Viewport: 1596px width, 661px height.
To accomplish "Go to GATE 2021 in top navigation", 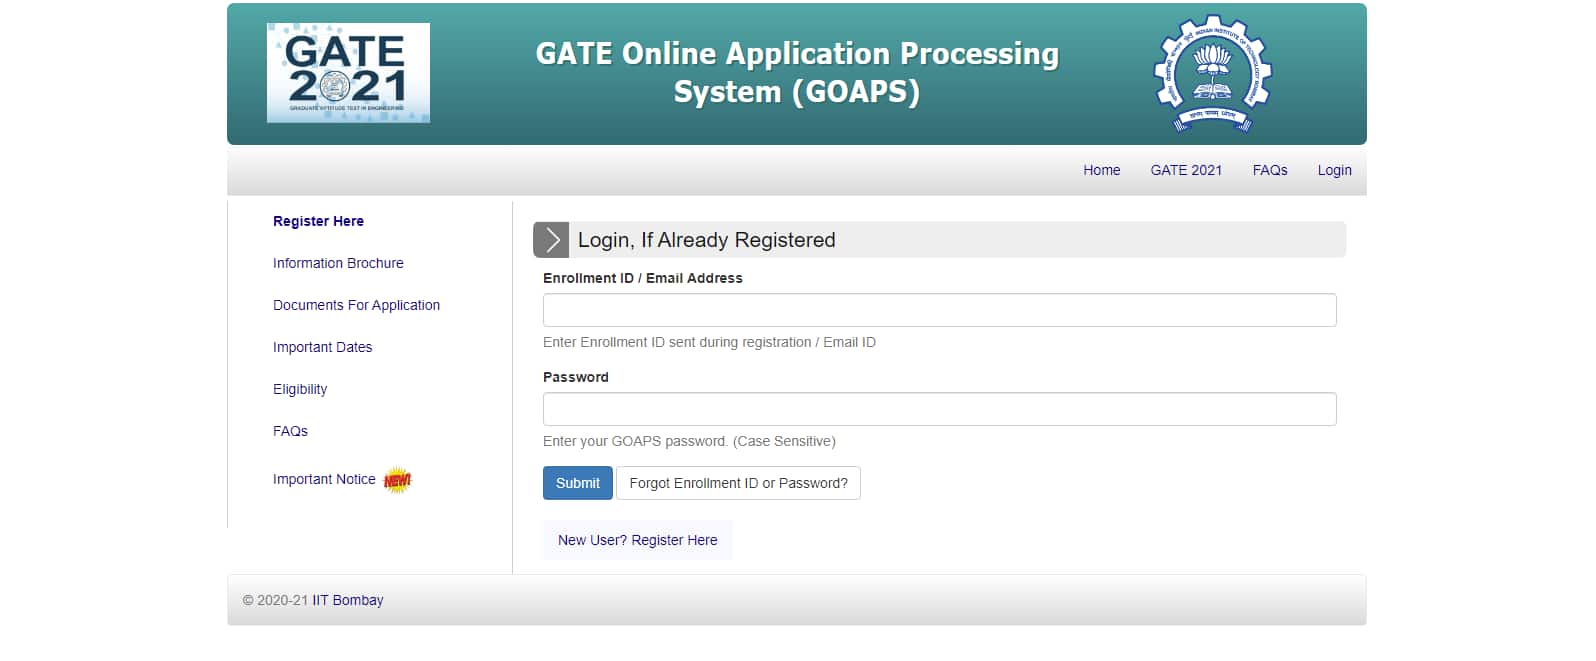I will (x=1186, y=170).
